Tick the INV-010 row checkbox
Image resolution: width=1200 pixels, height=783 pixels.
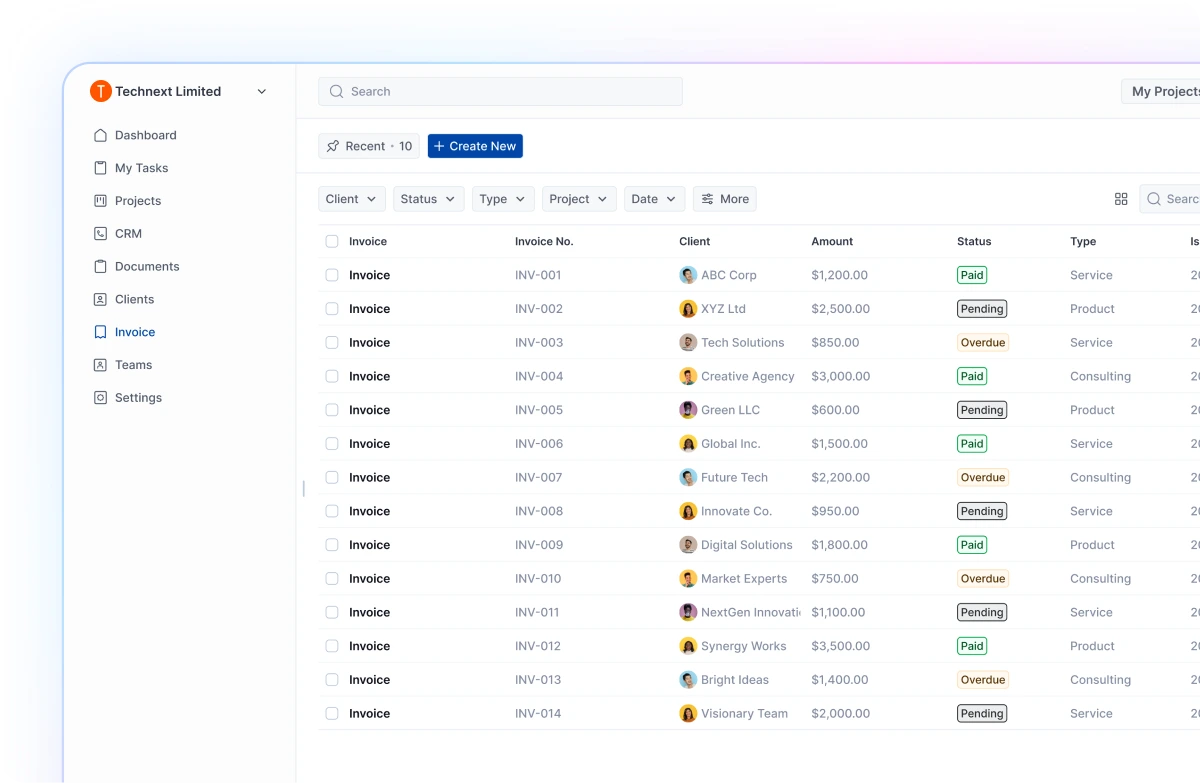tap(332, 578)
